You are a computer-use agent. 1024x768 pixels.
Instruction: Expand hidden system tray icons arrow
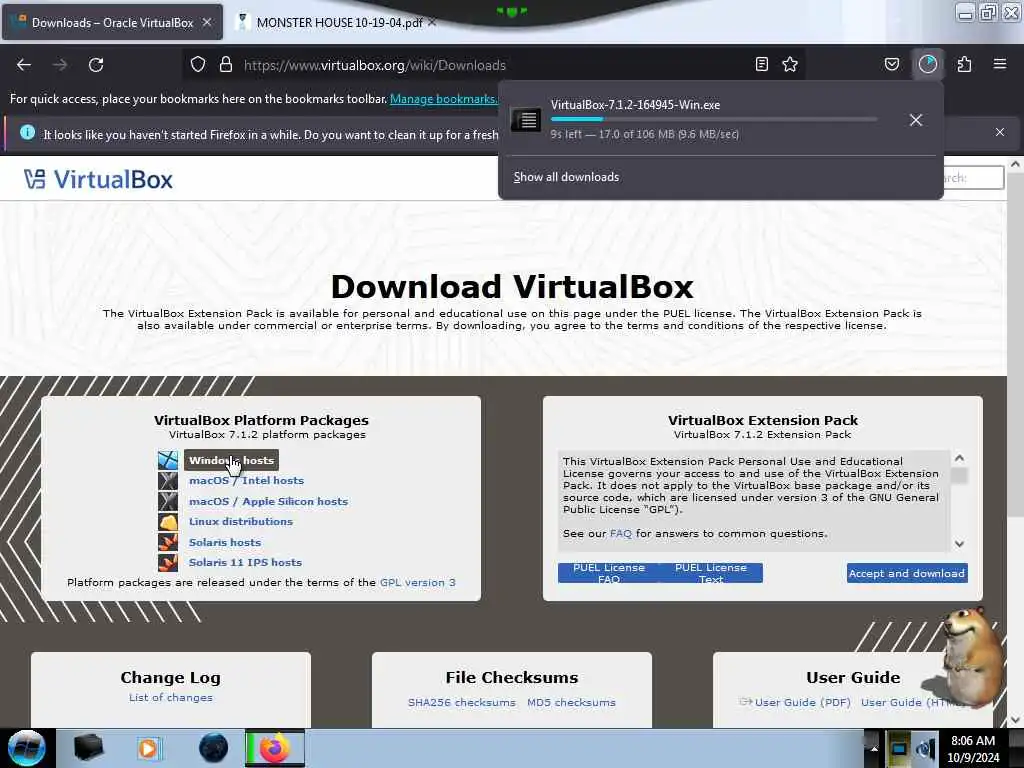(874, 748)
